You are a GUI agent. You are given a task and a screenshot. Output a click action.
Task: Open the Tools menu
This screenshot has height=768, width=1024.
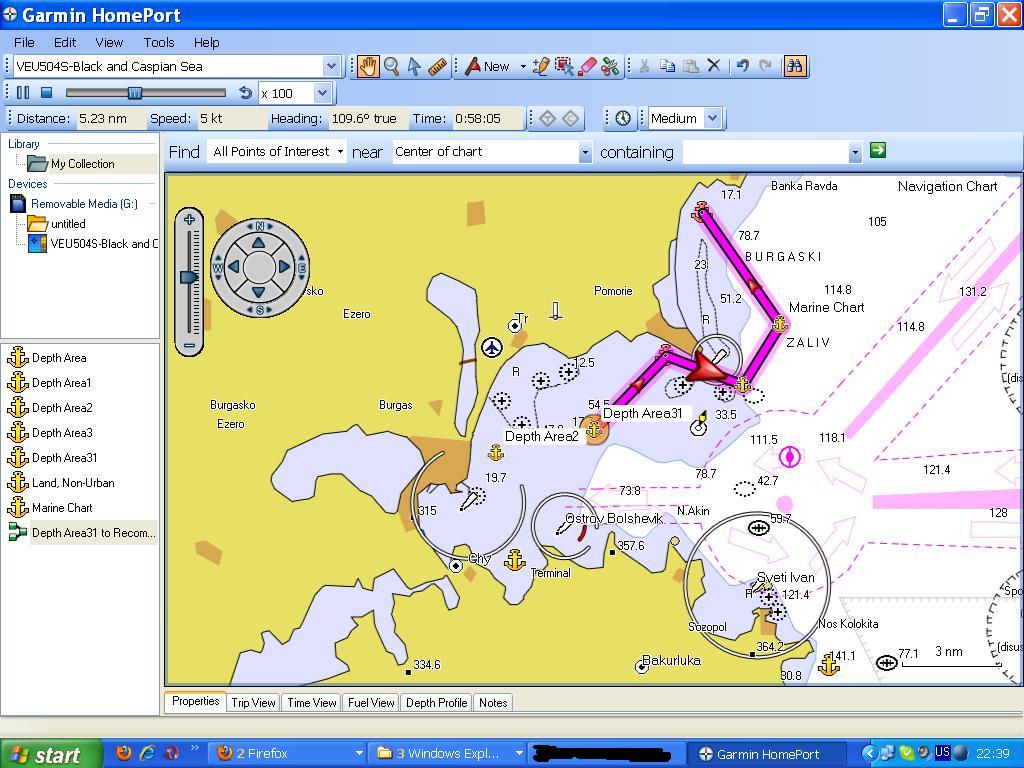click(x=158, y=42)
